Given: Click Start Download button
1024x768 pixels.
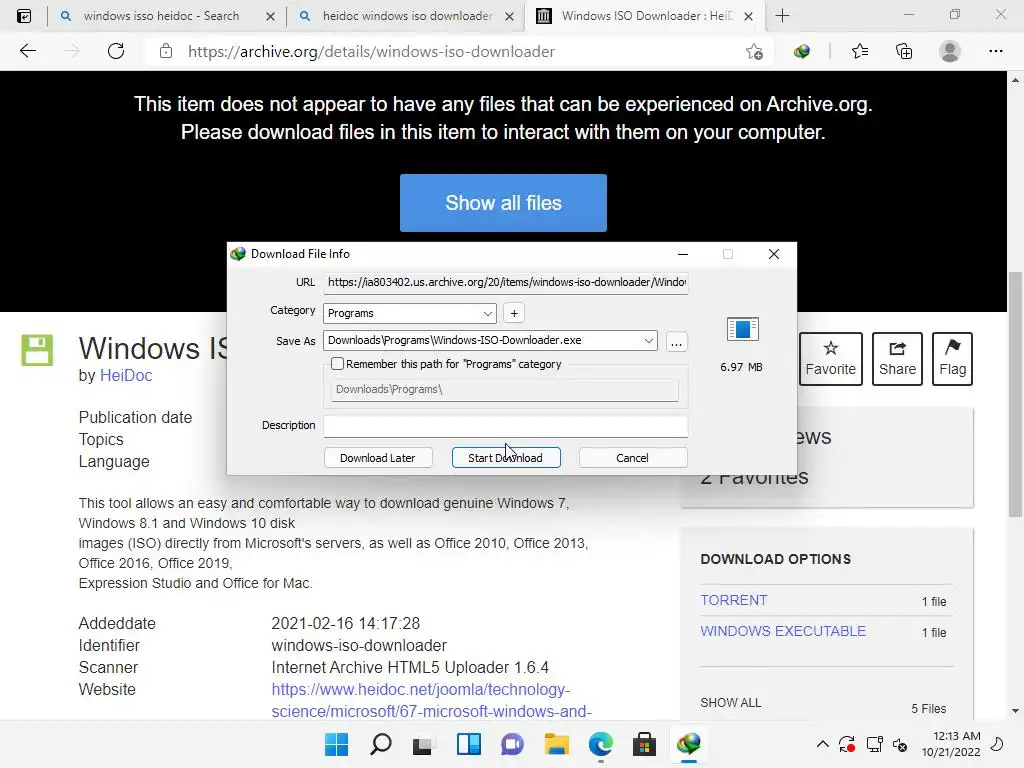Looking at the screenshot, I should pyautogui.click(x=505, y=458).
